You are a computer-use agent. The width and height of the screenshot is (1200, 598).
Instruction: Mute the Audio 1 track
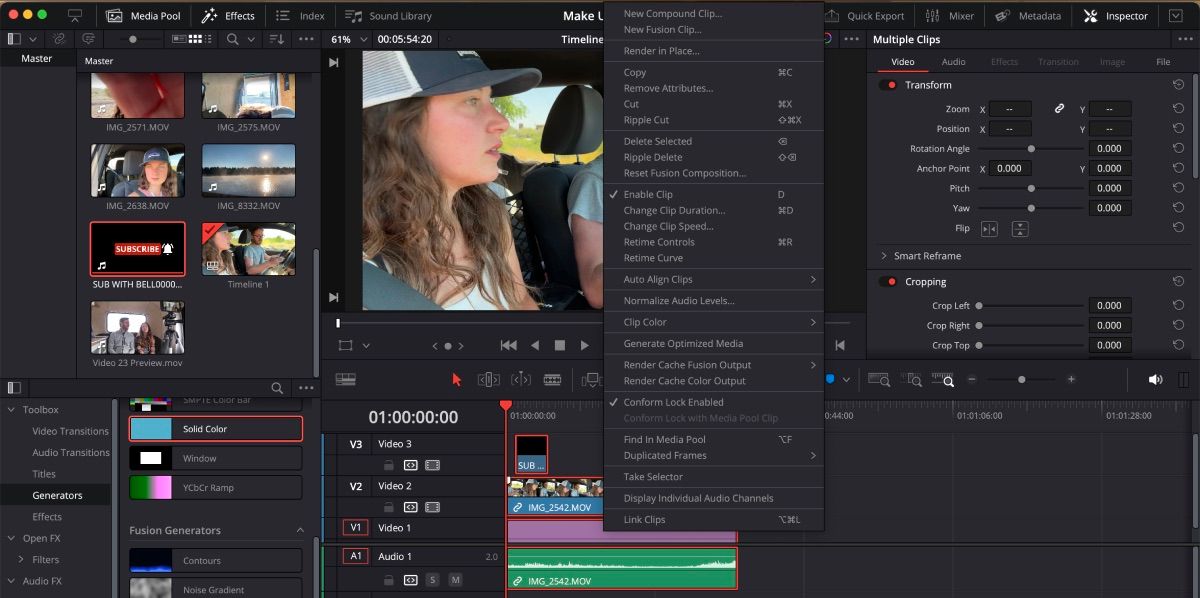[456, 579]
